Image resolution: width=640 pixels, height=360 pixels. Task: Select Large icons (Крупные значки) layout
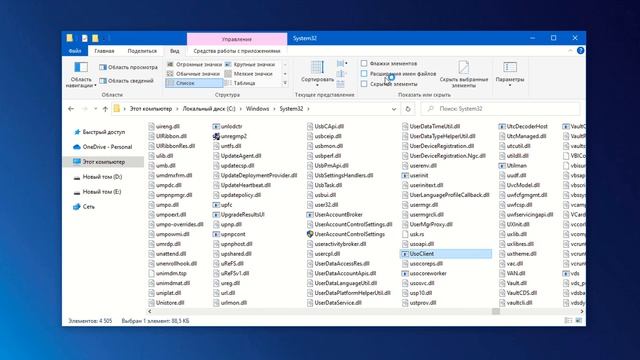pos(251,64)
